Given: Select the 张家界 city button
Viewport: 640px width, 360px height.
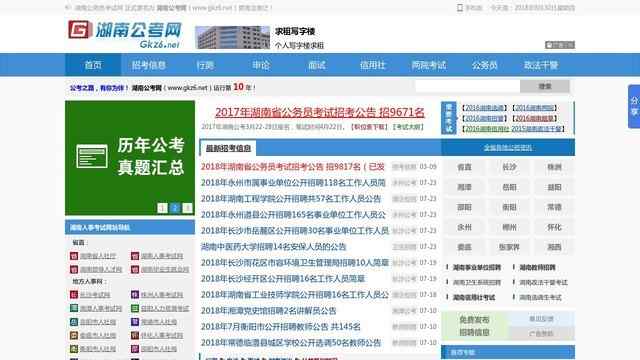Looking at the screenshot, I should click(x=509, y=247).
